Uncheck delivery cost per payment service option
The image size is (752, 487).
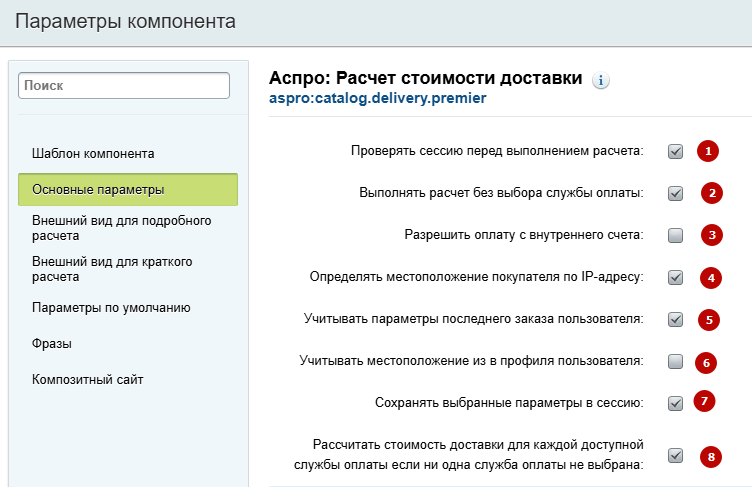click(x=675, y=455)
